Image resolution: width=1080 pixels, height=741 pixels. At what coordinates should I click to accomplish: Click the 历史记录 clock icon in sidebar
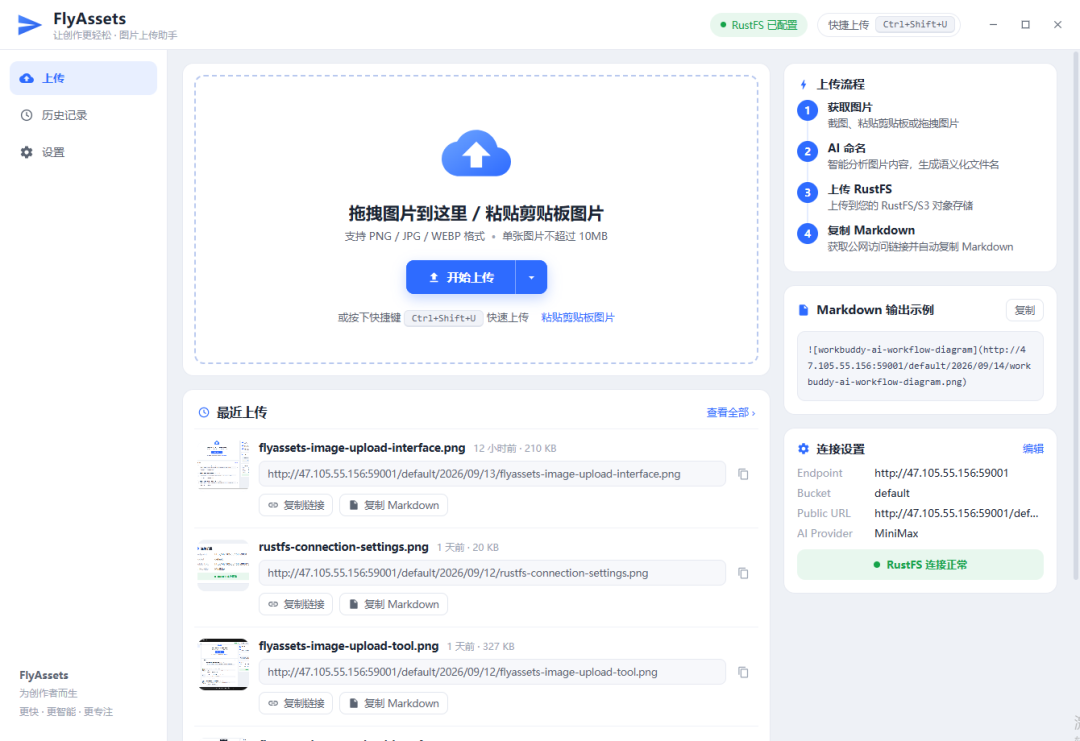point(26,115)
